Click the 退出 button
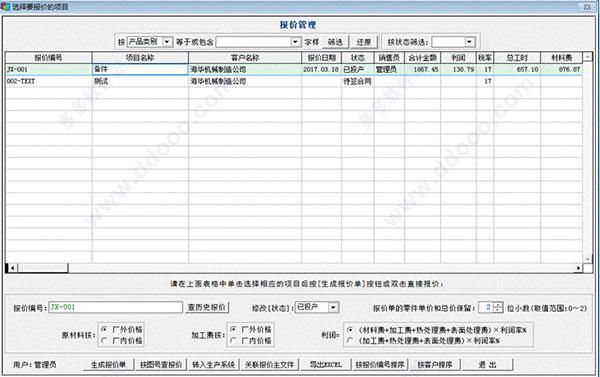Screen dimensions: 600x377 (x=487, y=365)
